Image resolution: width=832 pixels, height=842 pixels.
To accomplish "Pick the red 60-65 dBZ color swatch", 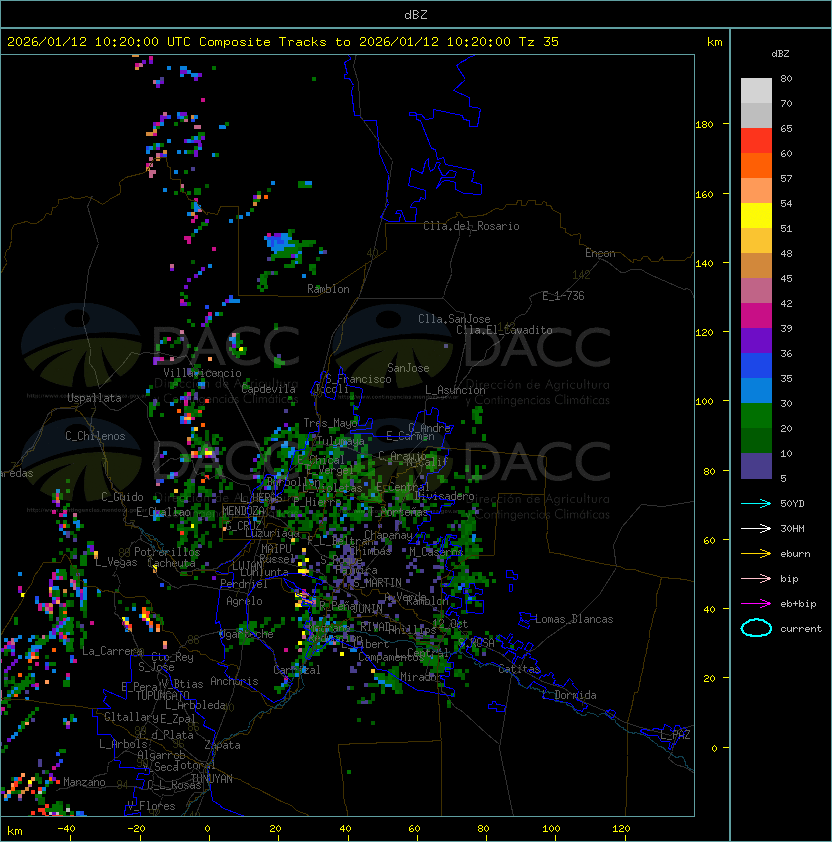I will tap(756, 141).
